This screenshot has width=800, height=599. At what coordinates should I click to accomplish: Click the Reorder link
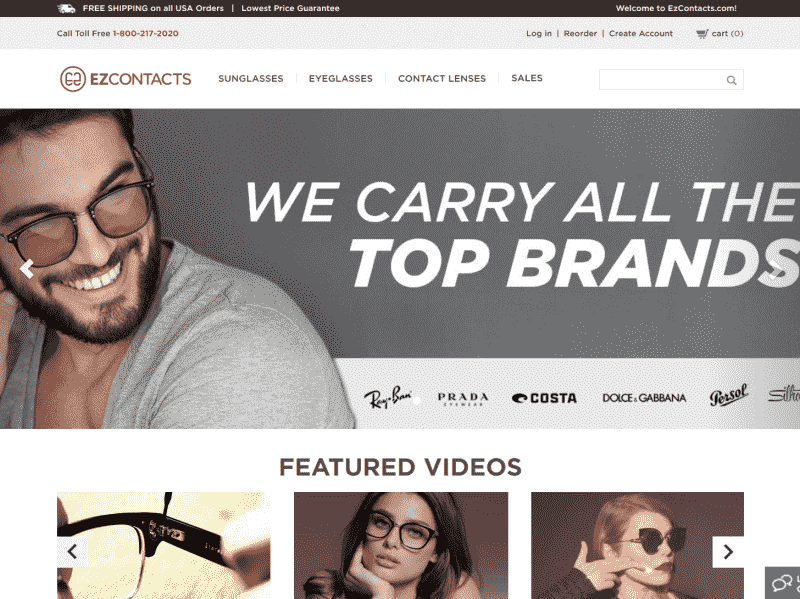tap(580, 34)
